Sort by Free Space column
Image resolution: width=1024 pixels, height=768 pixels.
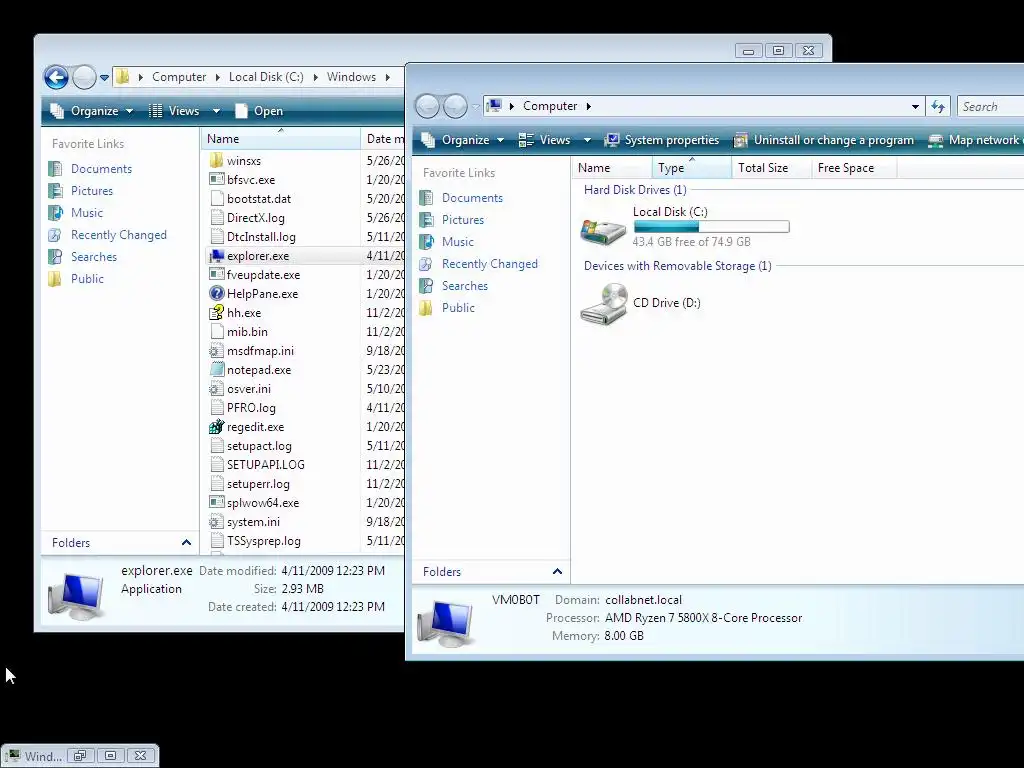[854, 168]
